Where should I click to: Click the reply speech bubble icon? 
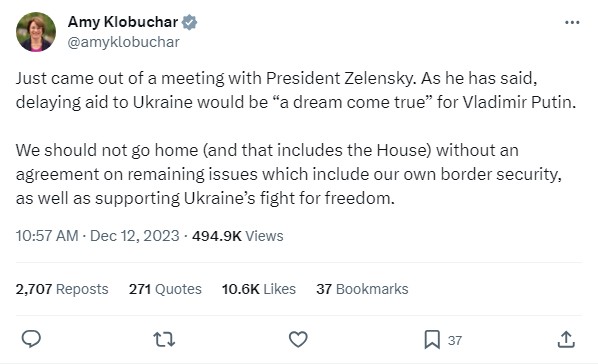coord(31,339)
